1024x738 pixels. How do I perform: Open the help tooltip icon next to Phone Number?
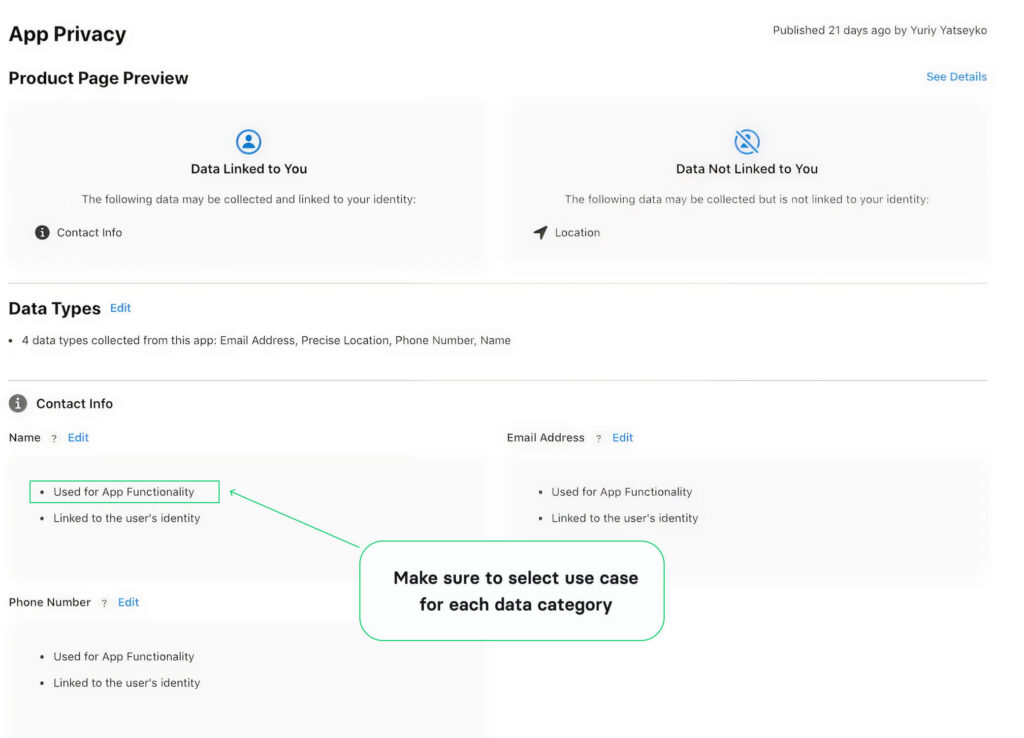(x=103, y=602)
